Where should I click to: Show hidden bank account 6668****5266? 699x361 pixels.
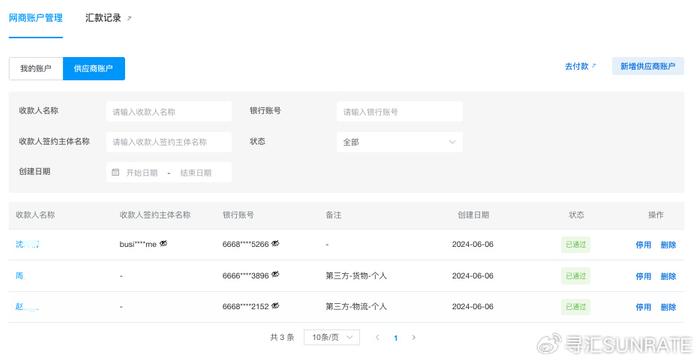(x=275, y=243)
